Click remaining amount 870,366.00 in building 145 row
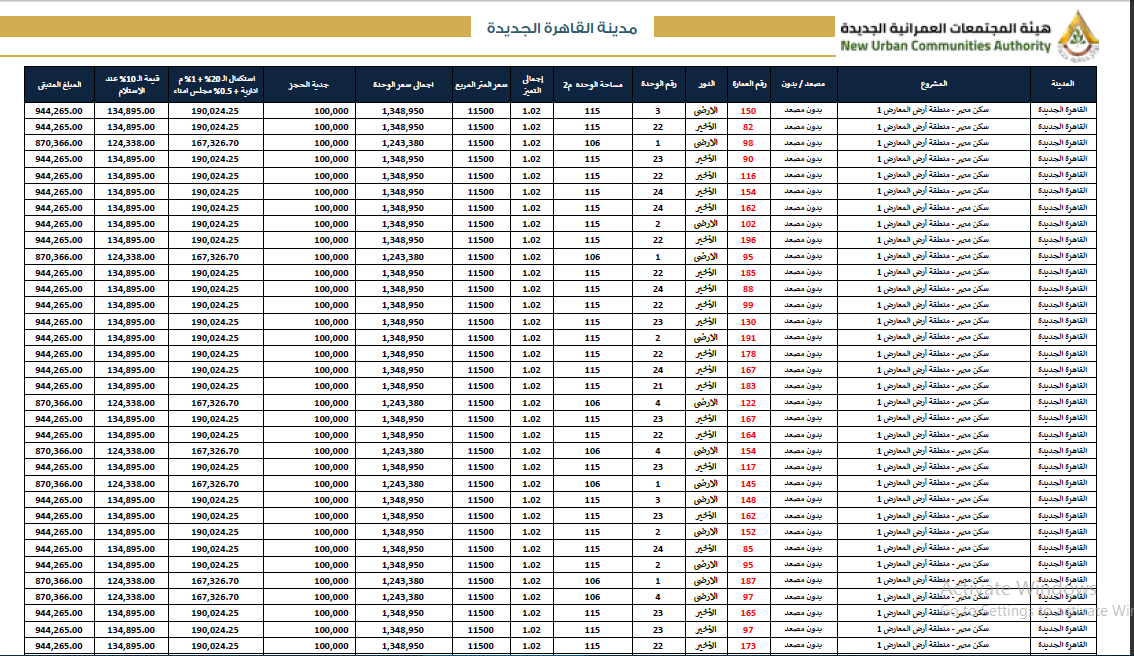The height and width of the screenshot is (656, 1134). click(59, 484)
